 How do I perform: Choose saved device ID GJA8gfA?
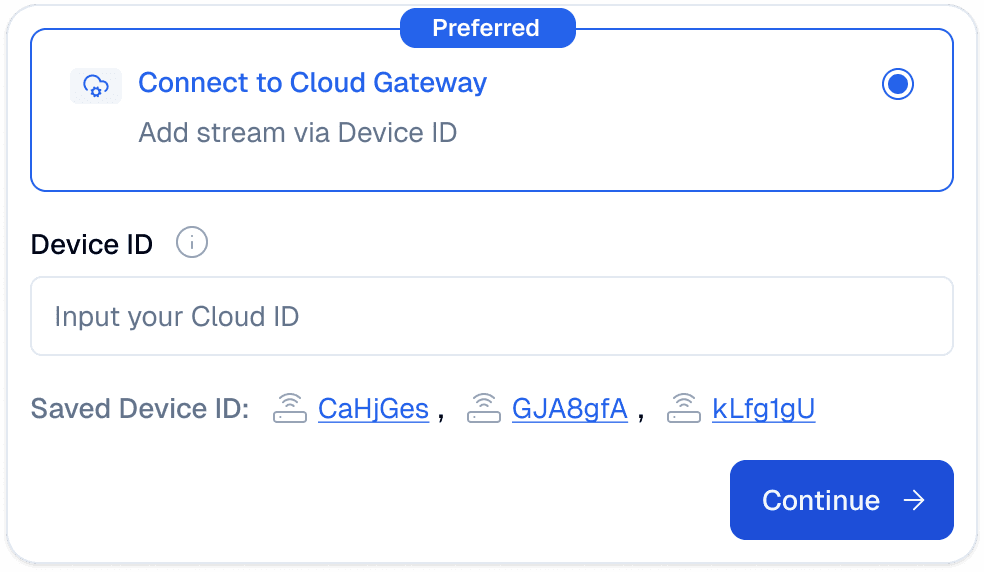pos(570,409)
